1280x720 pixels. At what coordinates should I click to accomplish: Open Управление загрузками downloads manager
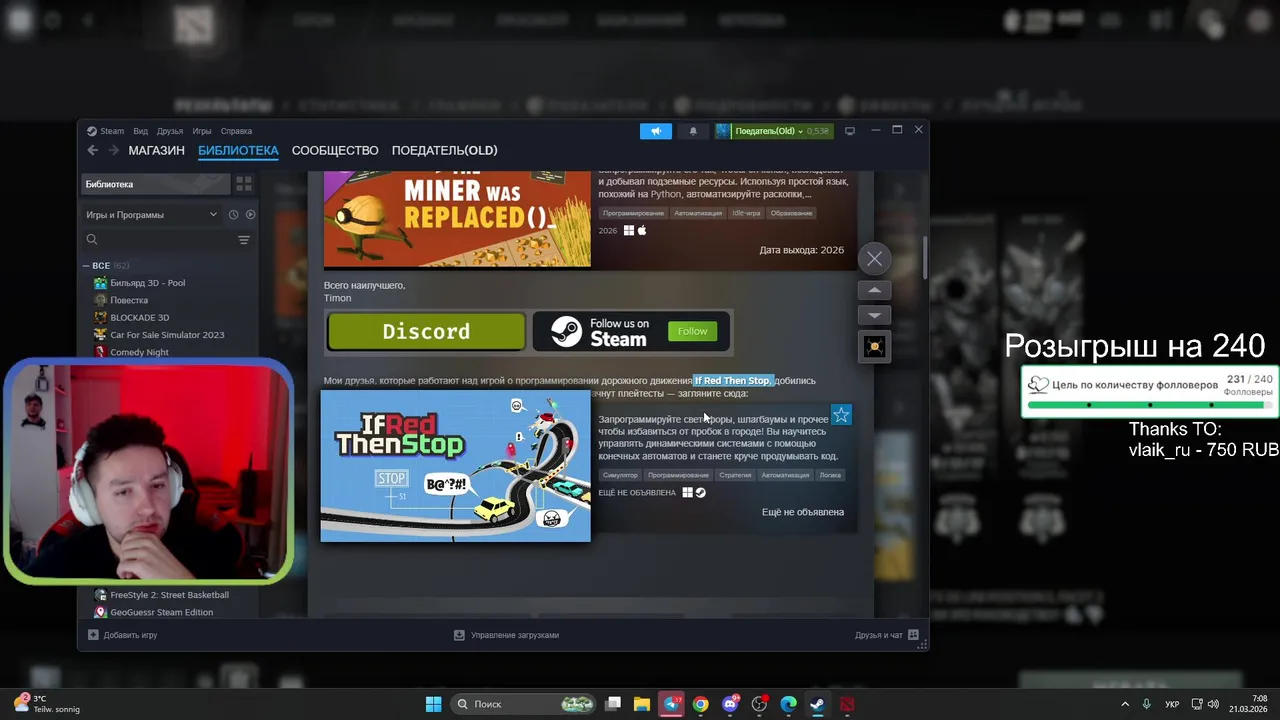click(506, 635)
